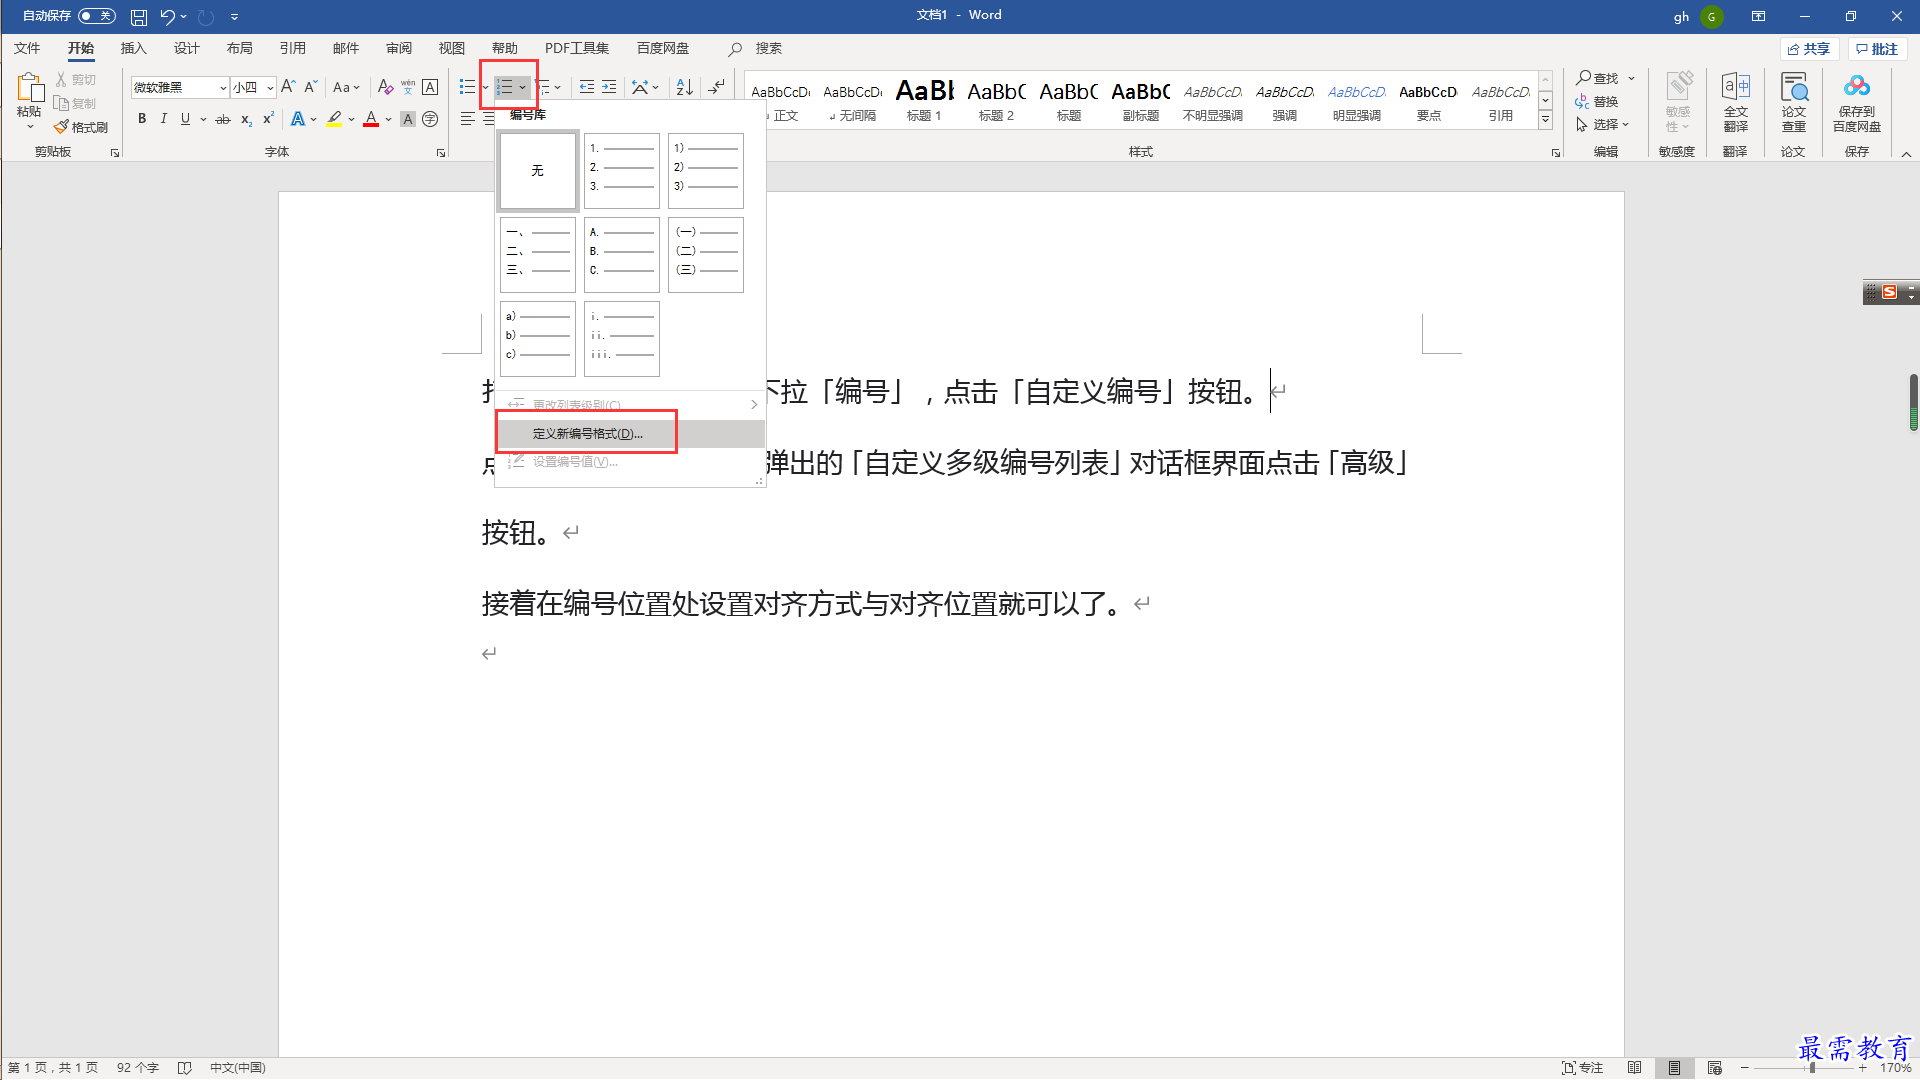Choose Define New Number Format (定义新编号格式) menu item
1920x1080 pixels.
[631, 433]
